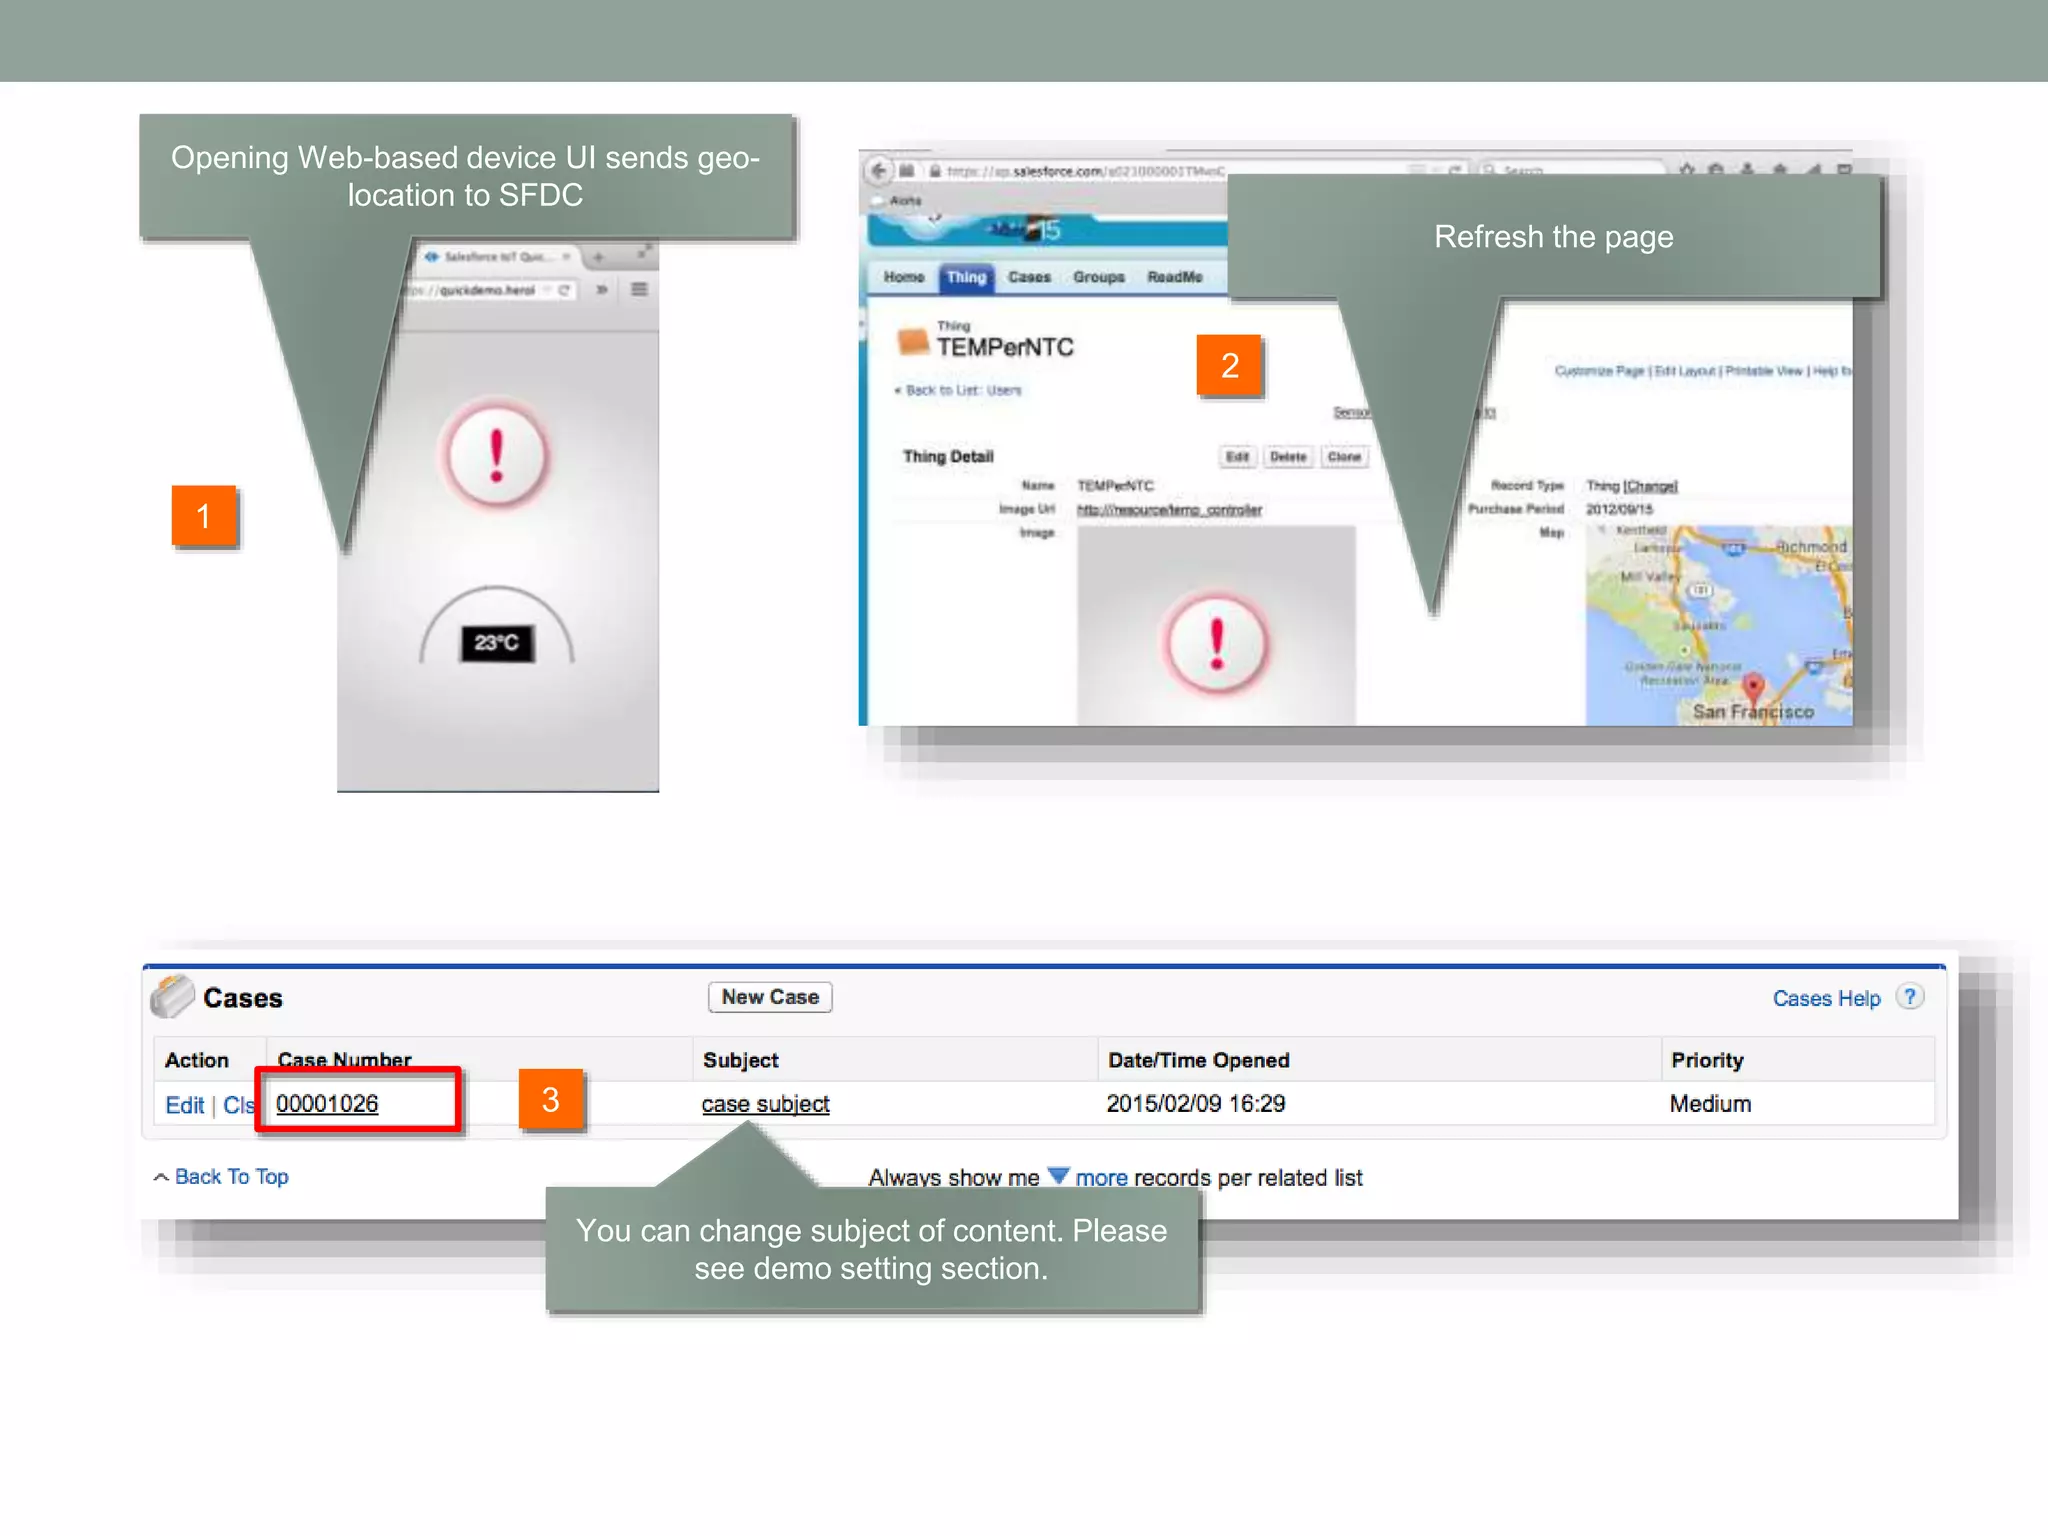Click 'more' records per related list link
2048x1536 pixels.
point(1101,1178)
